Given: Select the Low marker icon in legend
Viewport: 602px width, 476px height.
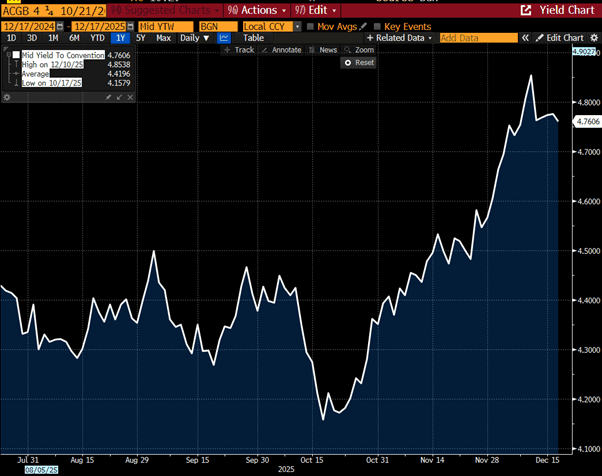Looking at the screenshot, I should (17, 83).
